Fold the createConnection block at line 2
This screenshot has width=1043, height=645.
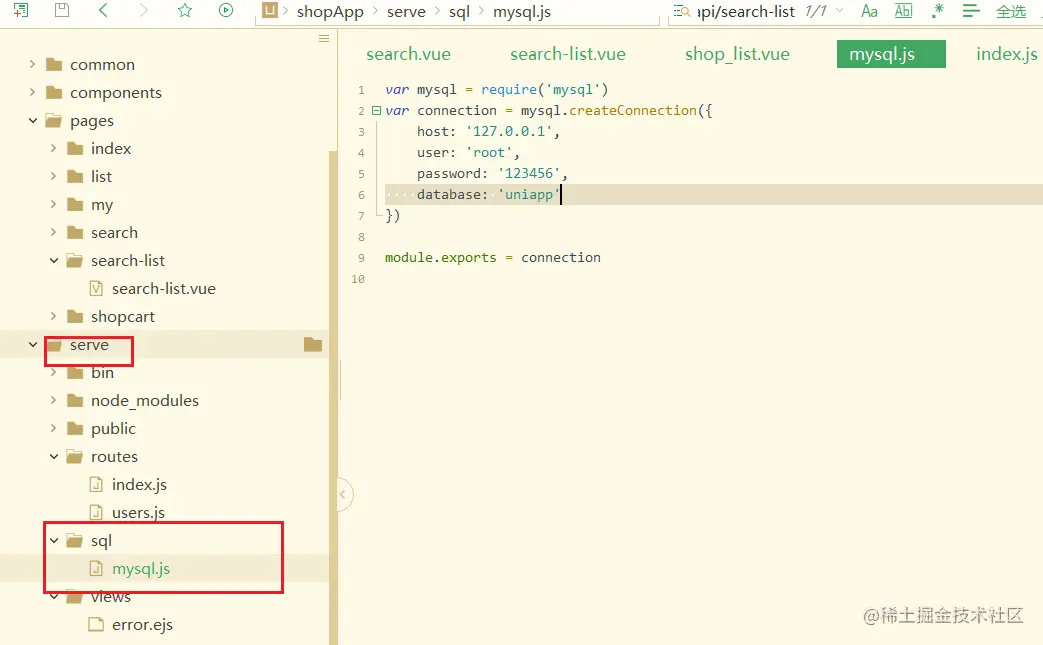[376, 110]
